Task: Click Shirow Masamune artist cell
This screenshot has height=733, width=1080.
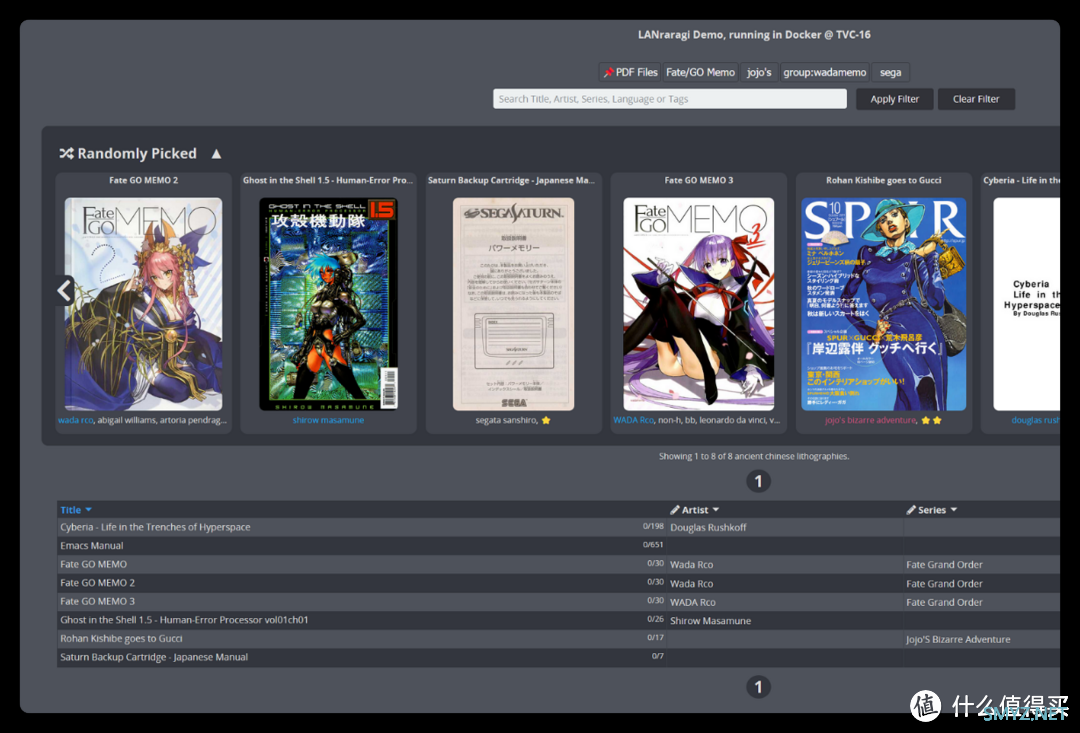Action: [710, 621]
